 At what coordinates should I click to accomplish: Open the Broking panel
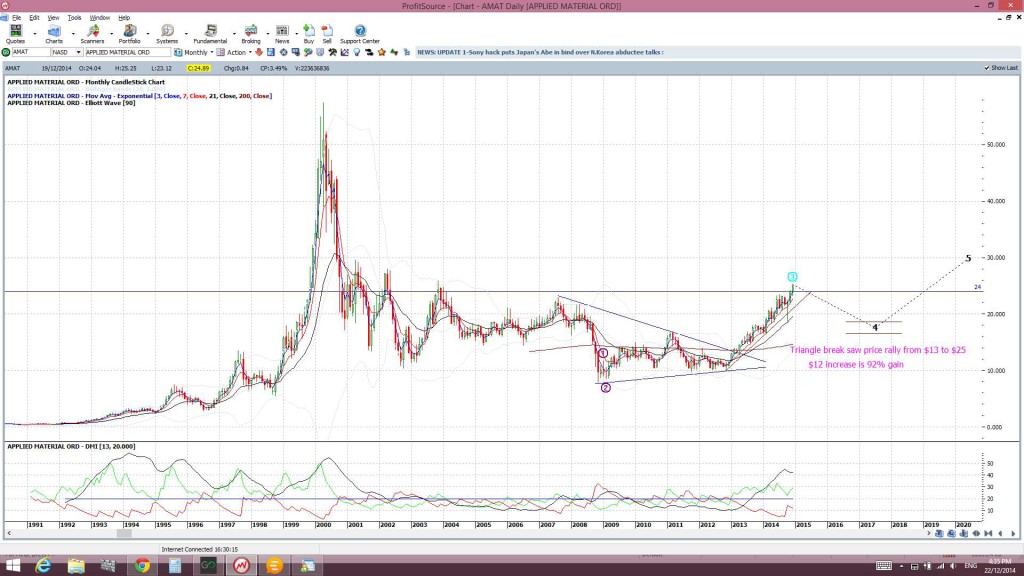tap(251, 34)
